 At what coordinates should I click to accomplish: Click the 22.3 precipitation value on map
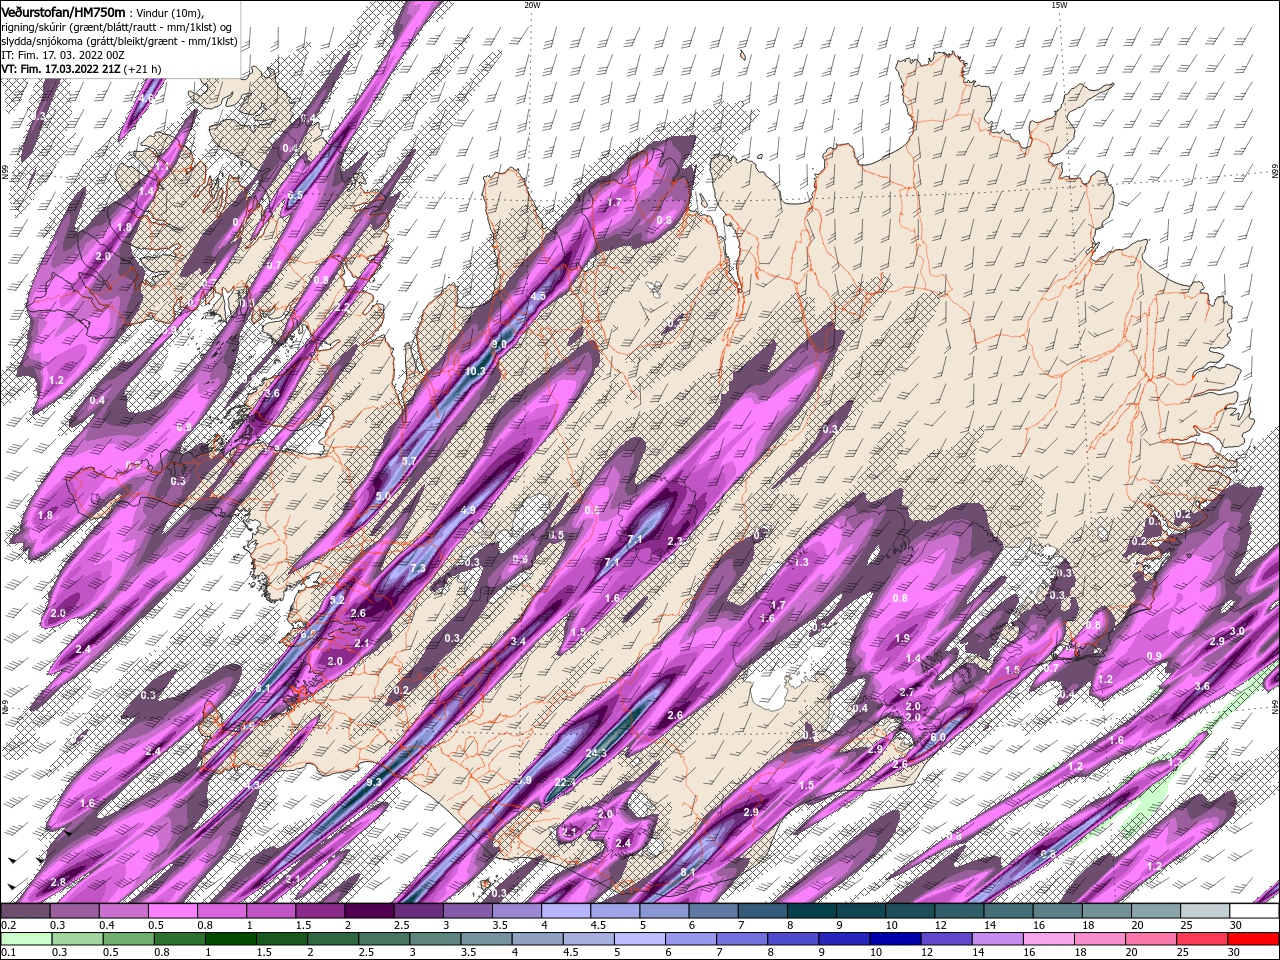point(564,782)
